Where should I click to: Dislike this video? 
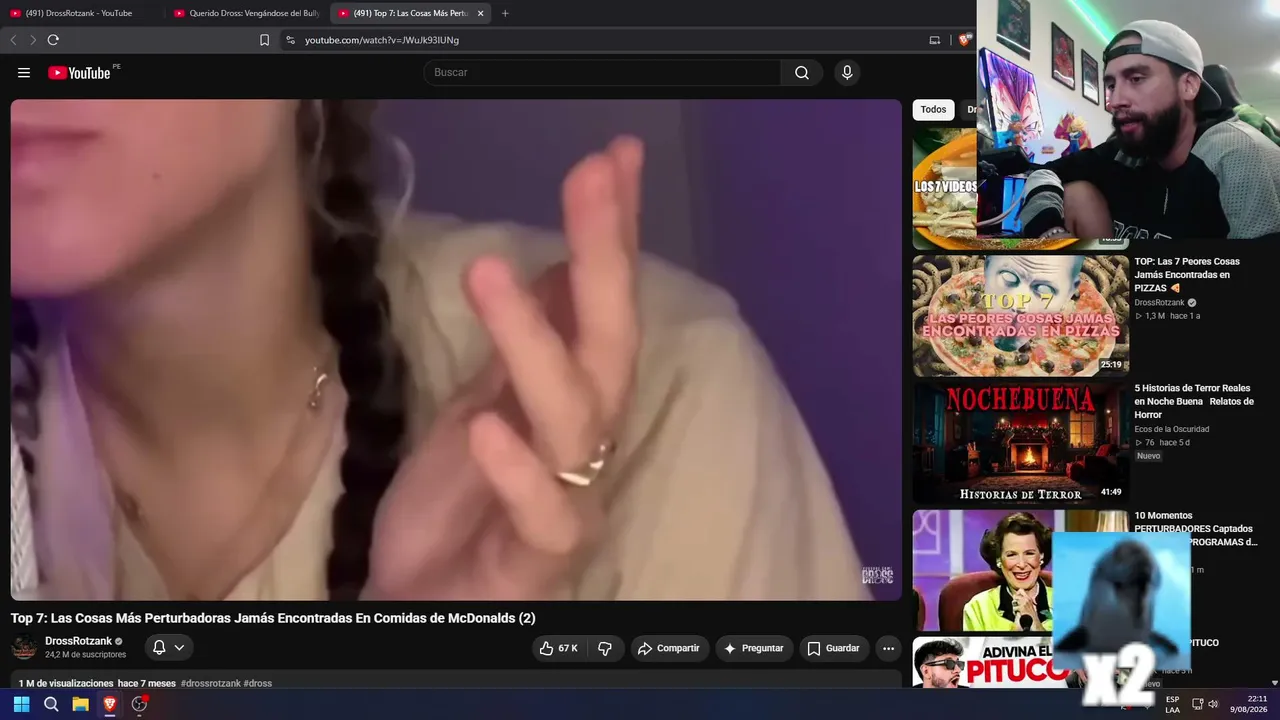[x=605, y=648]
